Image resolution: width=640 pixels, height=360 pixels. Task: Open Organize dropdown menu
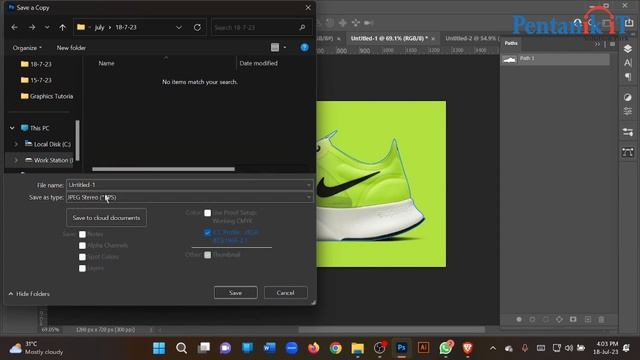[x=27, y=48]
